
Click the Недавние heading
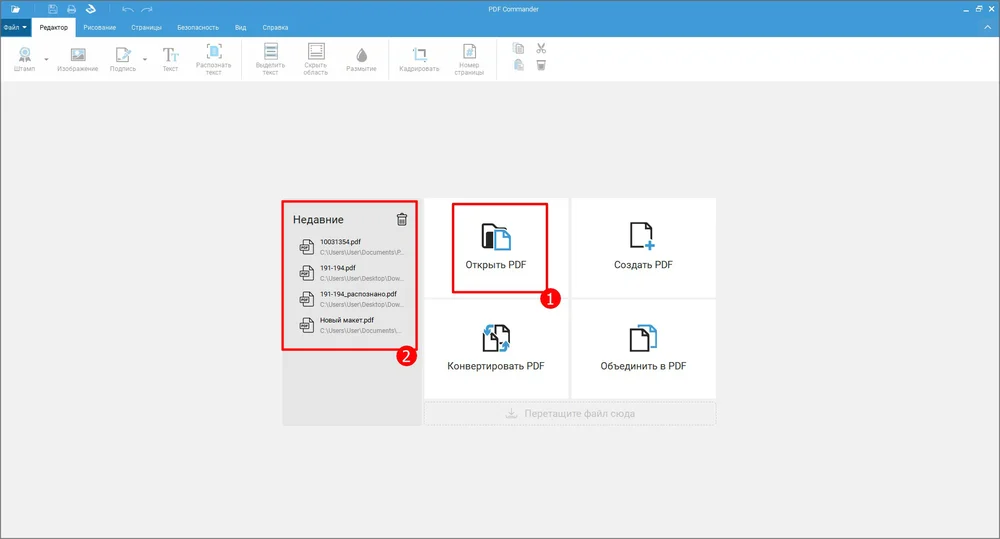click(318, 219)
